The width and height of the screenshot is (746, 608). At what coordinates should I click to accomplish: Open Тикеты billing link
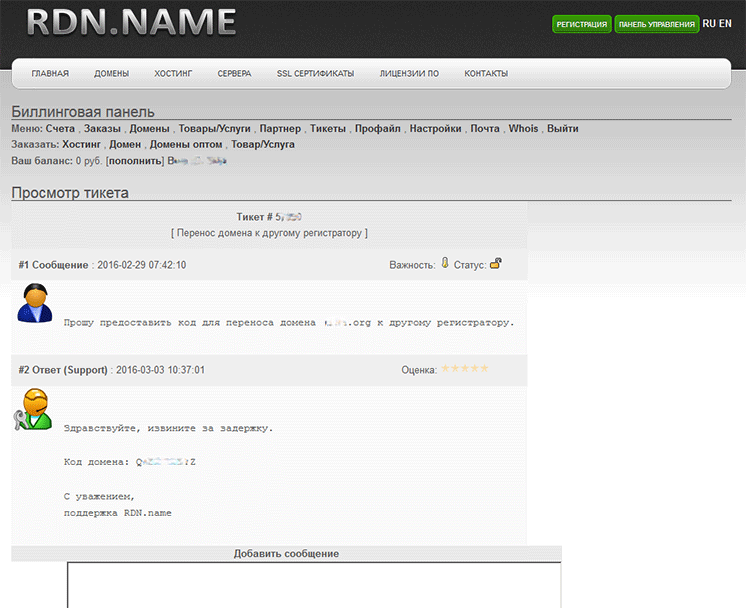pyautogui.click(x=328, y=128)
